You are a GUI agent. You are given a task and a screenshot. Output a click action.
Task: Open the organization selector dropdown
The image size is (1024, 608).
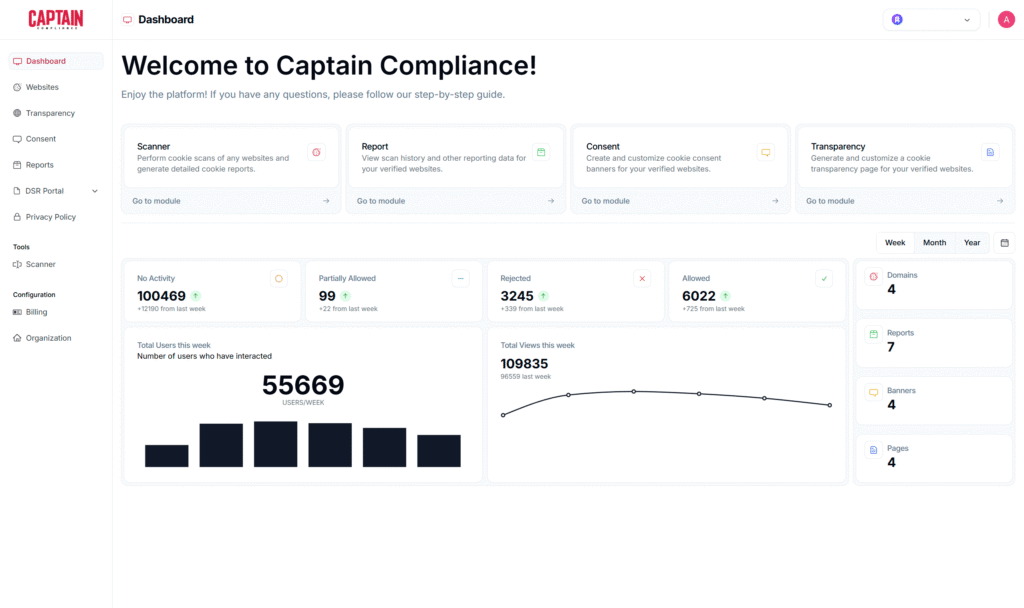(x=931, y=20)
